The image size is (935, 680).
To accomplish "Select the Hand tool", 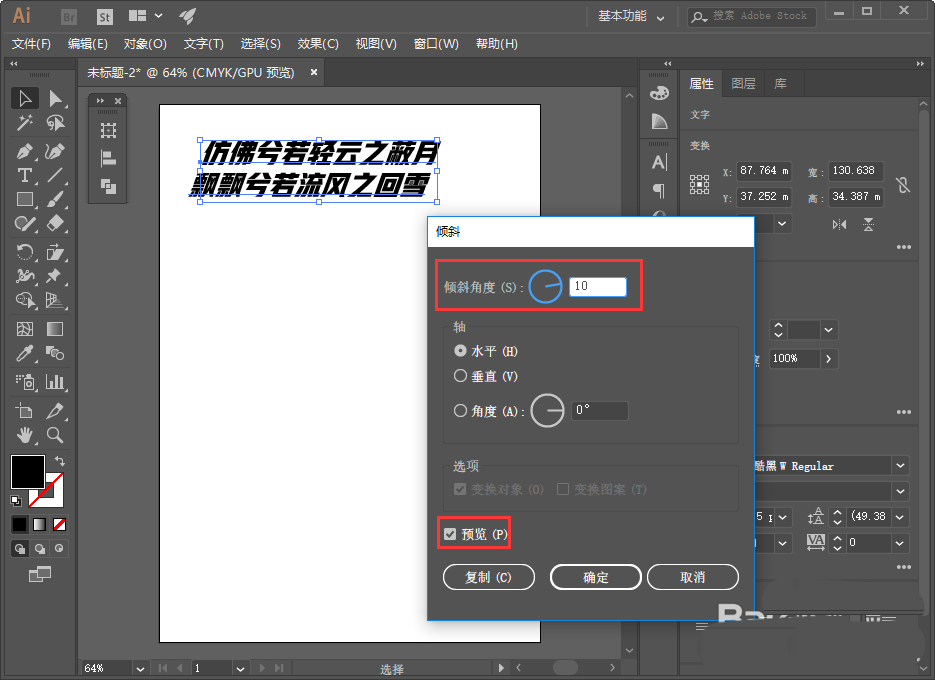I will [x=24, y=435].
